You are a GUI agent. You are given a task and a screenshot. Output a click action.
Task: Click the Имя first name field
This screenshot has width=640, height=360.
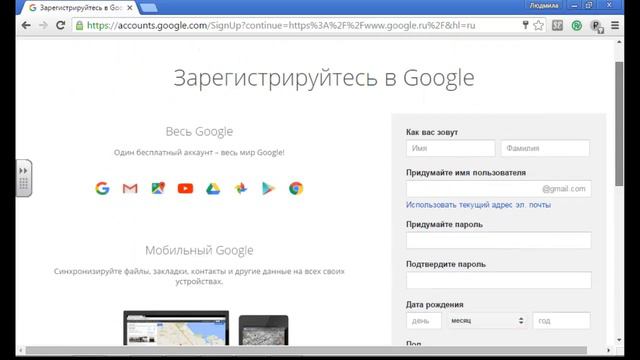[x=451, y=148]
